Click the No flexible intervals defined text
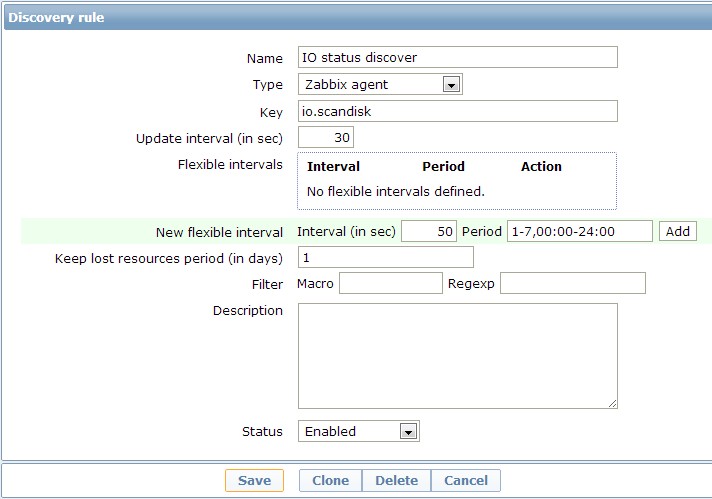This screenshot has height=499, width=712. point(396,192)
